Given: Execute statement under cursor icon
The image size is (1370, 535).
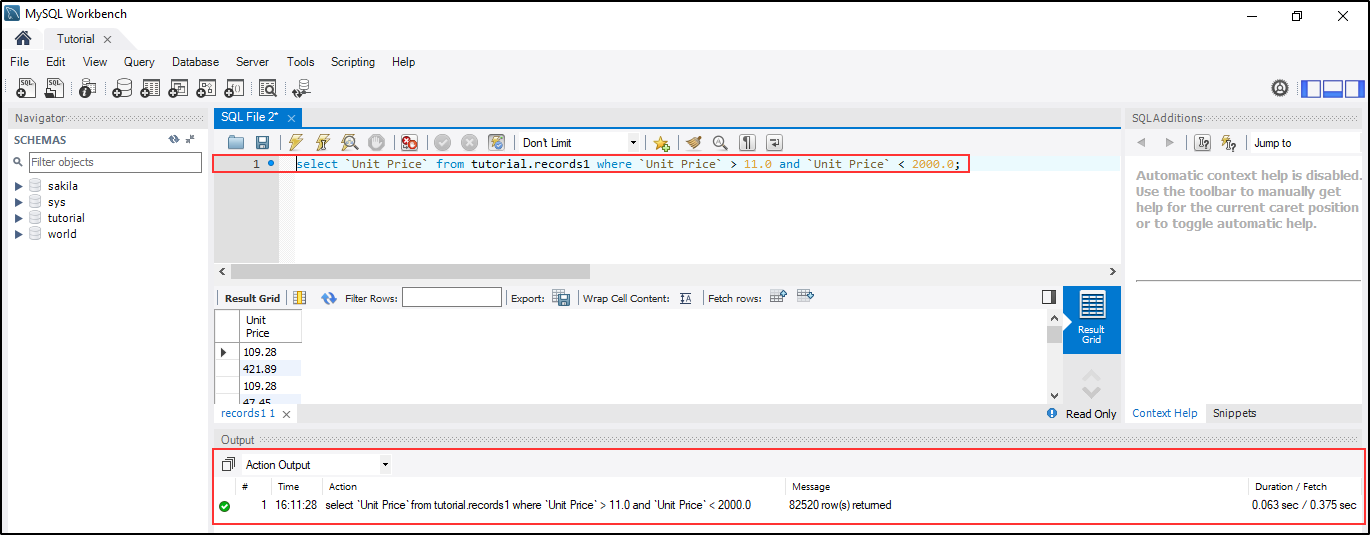Looking at the screenshot, I should tap(323, 143).
